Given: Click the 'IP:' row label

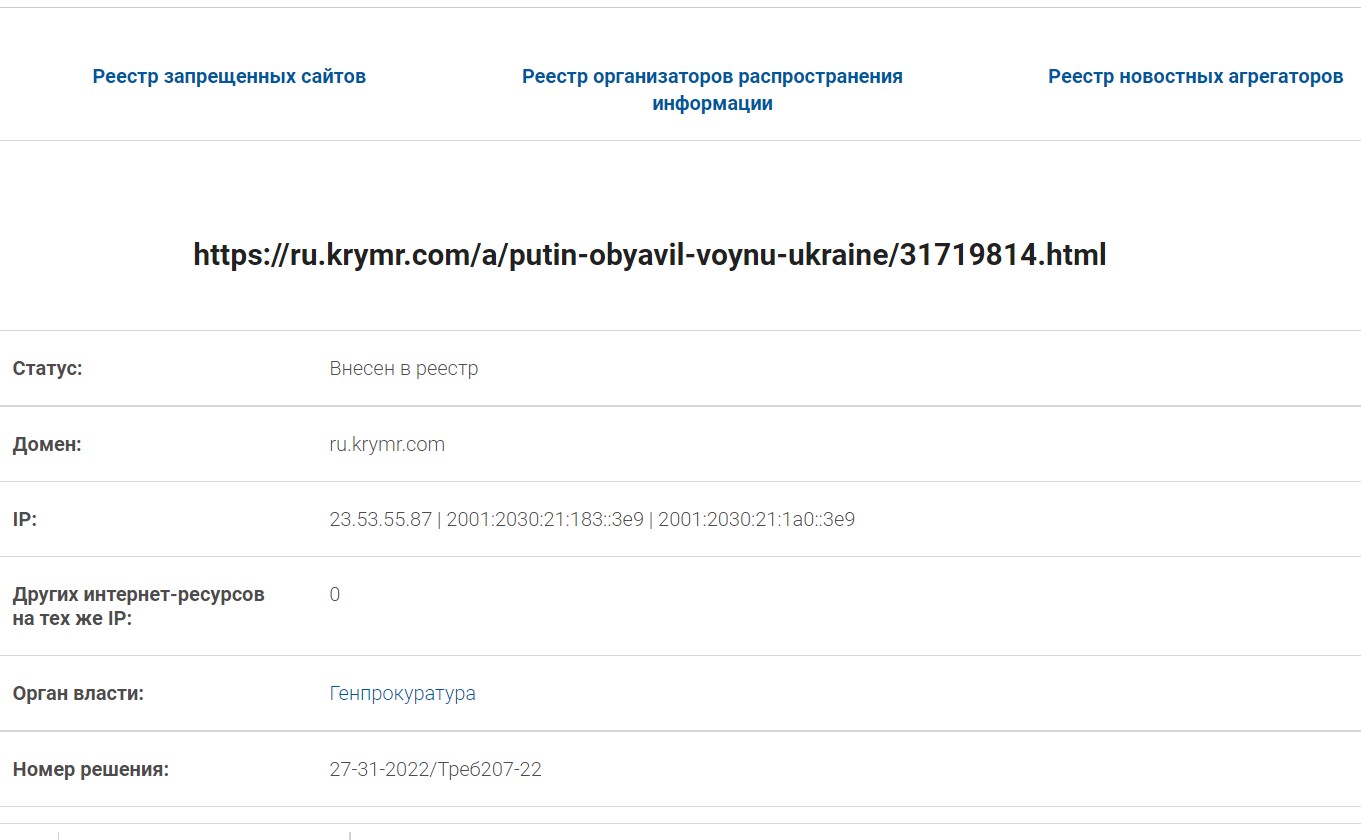Looking at the screenshot, I should point(25,520).
